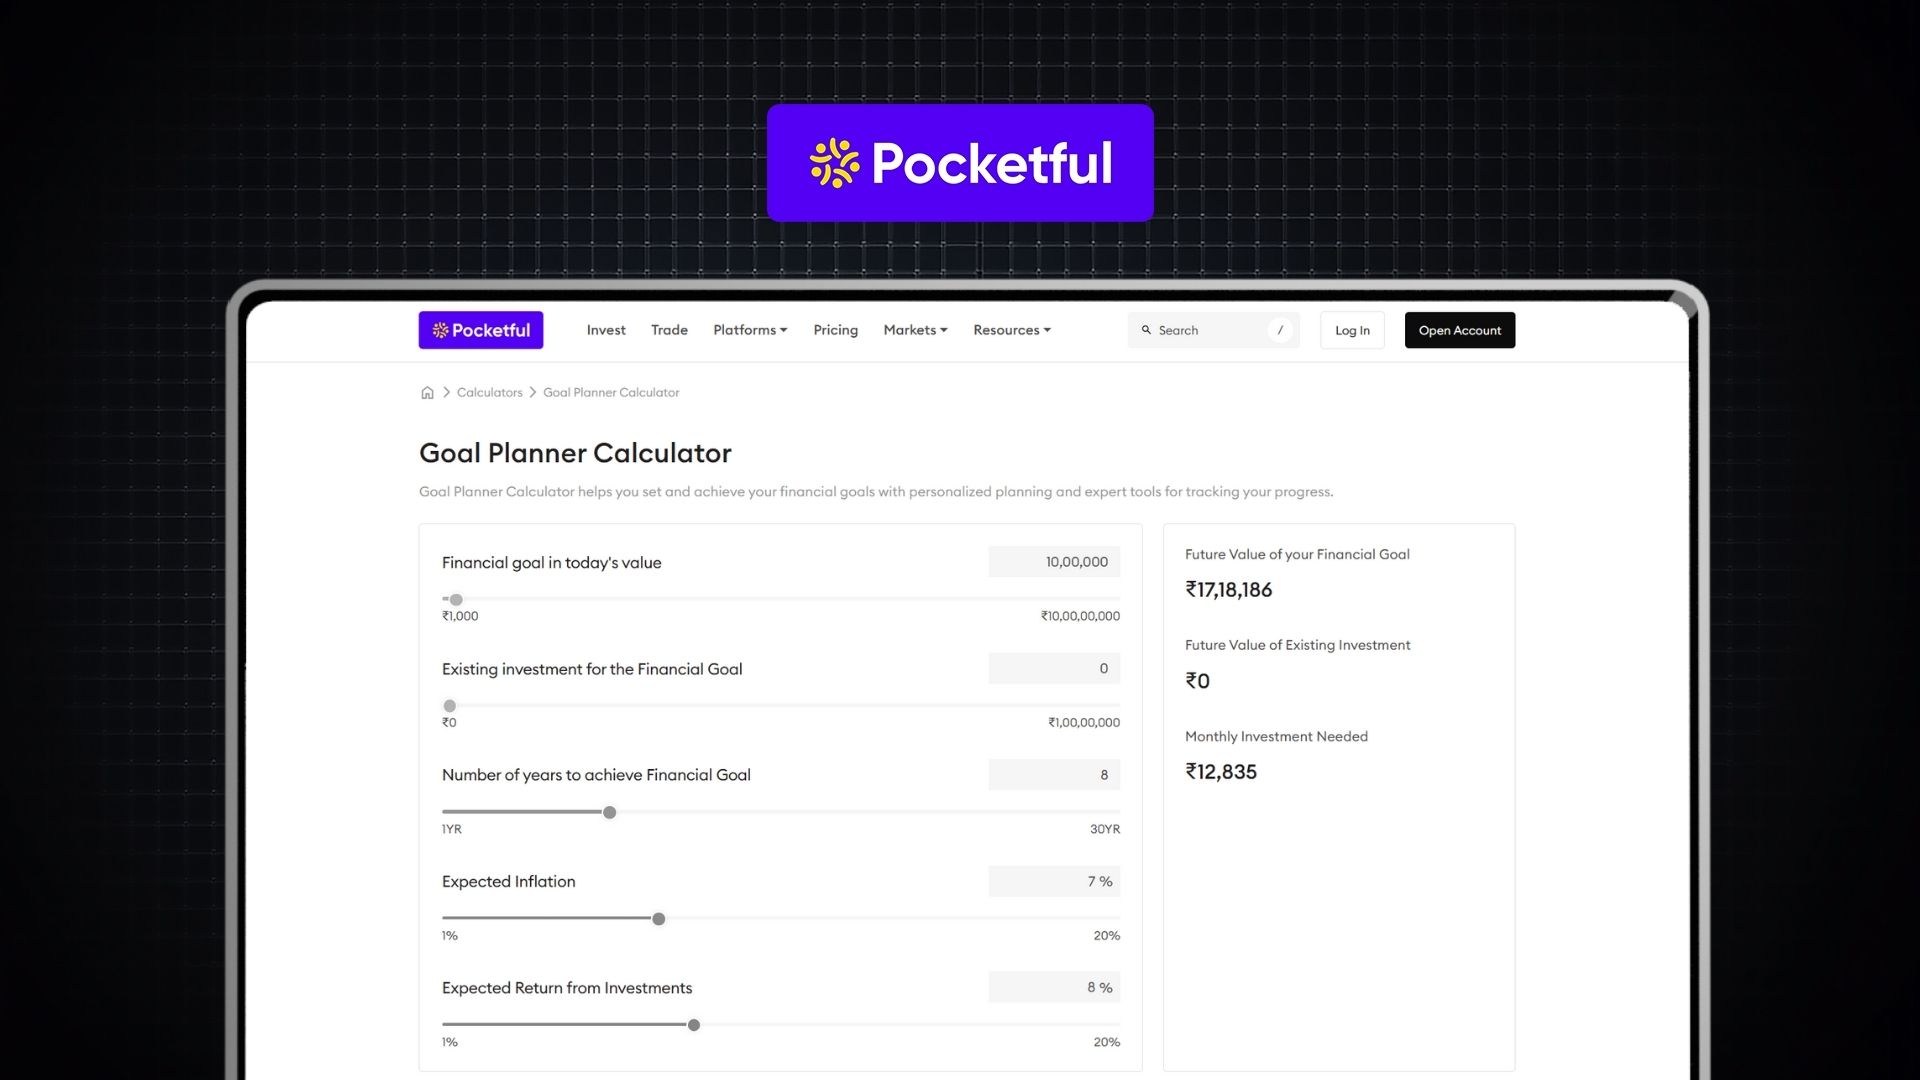The width and height of the screenshot is (1920, 1080).
Task: Click the Existing investment amount field
Action: [x=1053, y=668]
